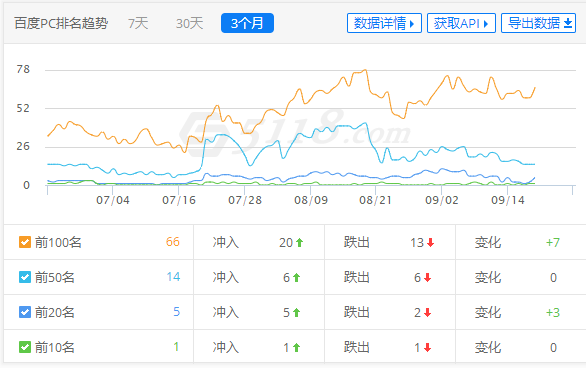
Task: Click green up arrow beside 冲入 20
Action: 299,242
